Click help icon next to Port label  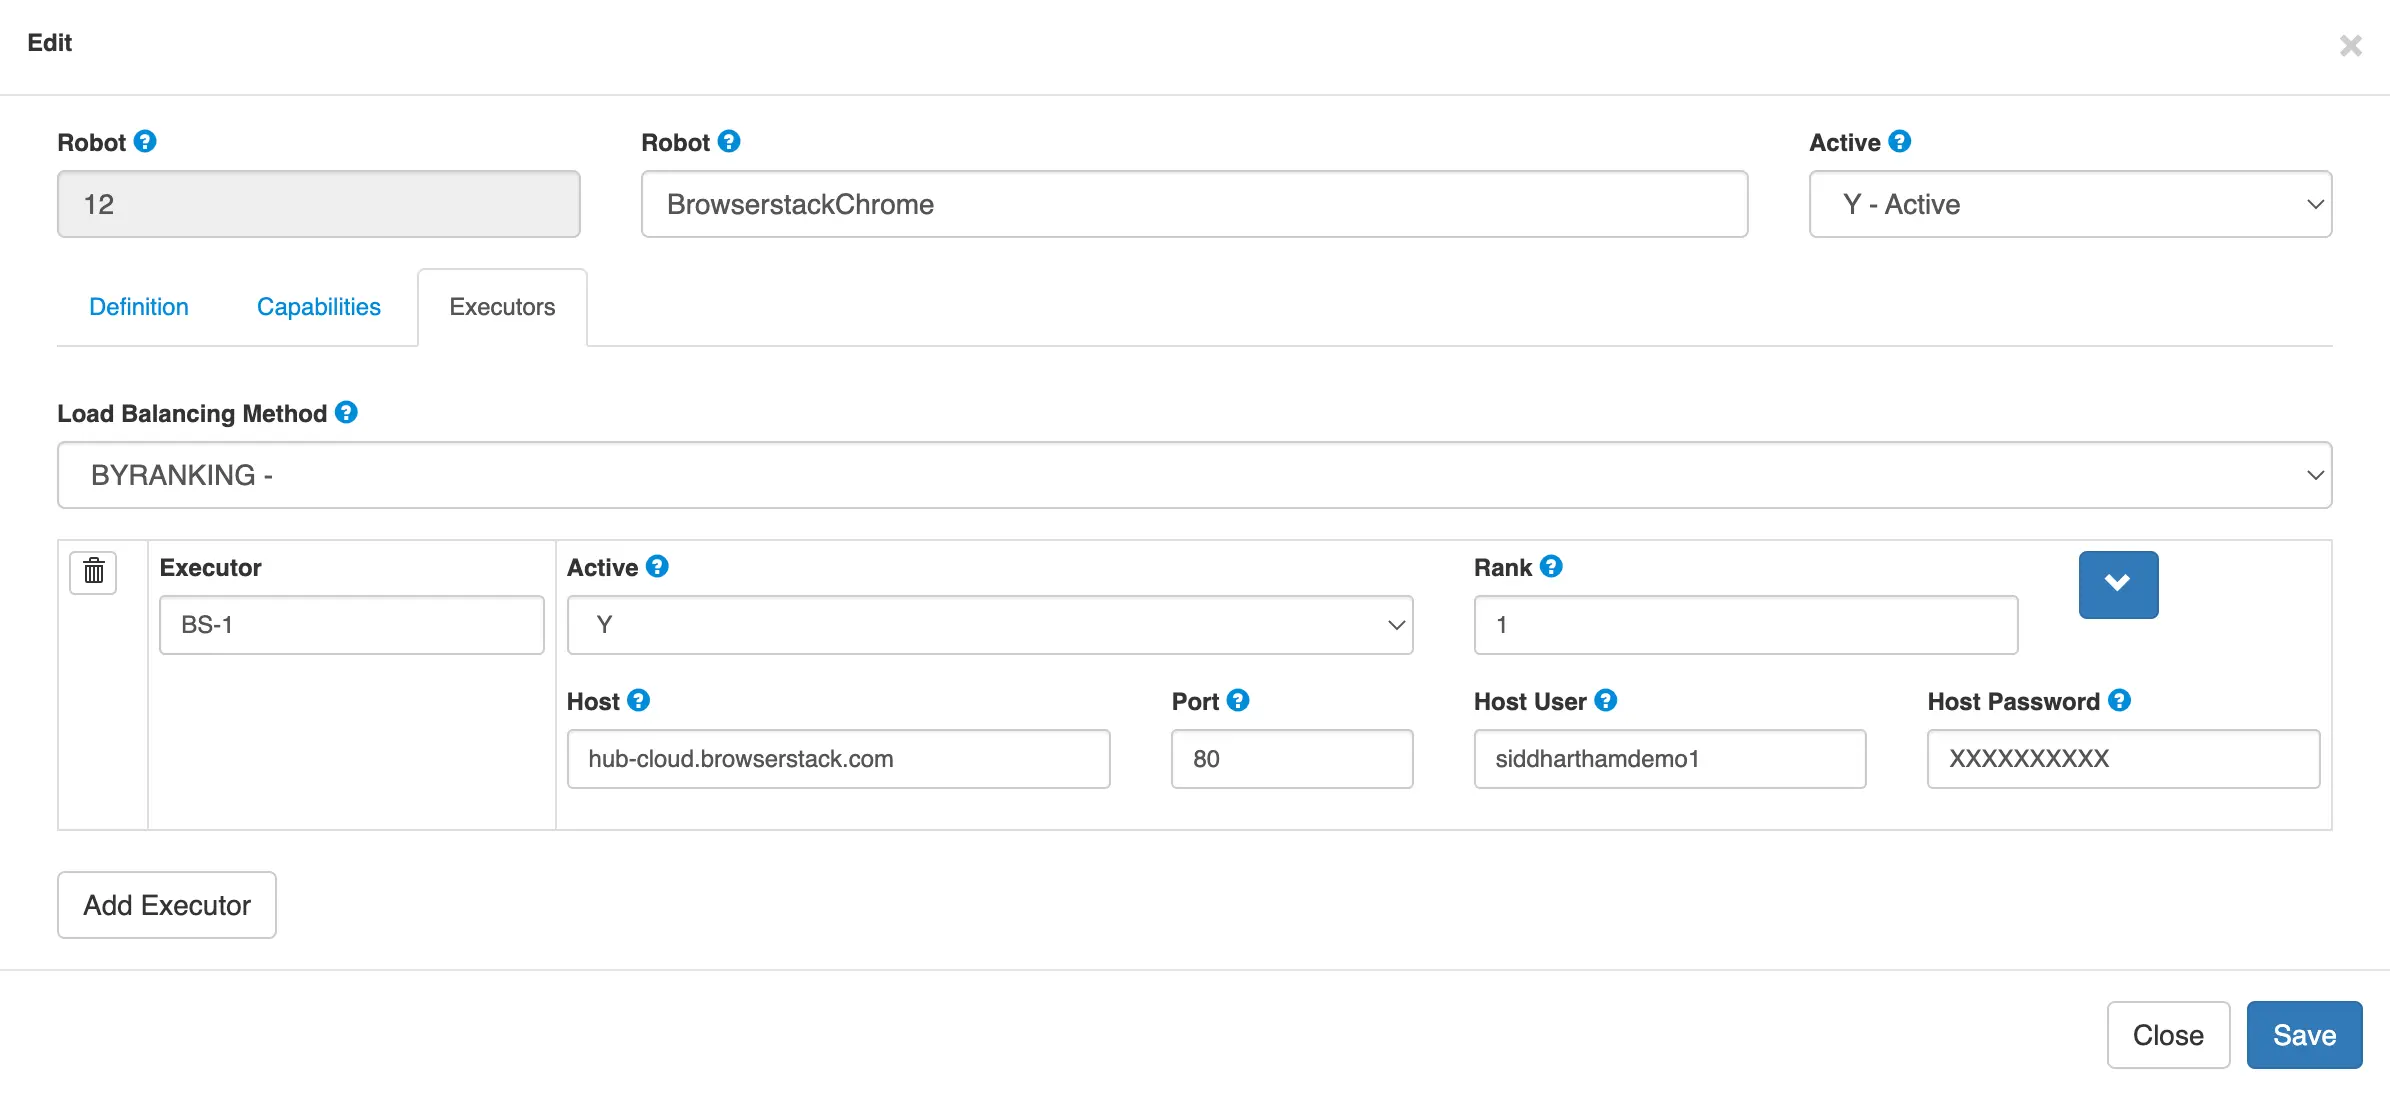click(x=1238, y=701)
